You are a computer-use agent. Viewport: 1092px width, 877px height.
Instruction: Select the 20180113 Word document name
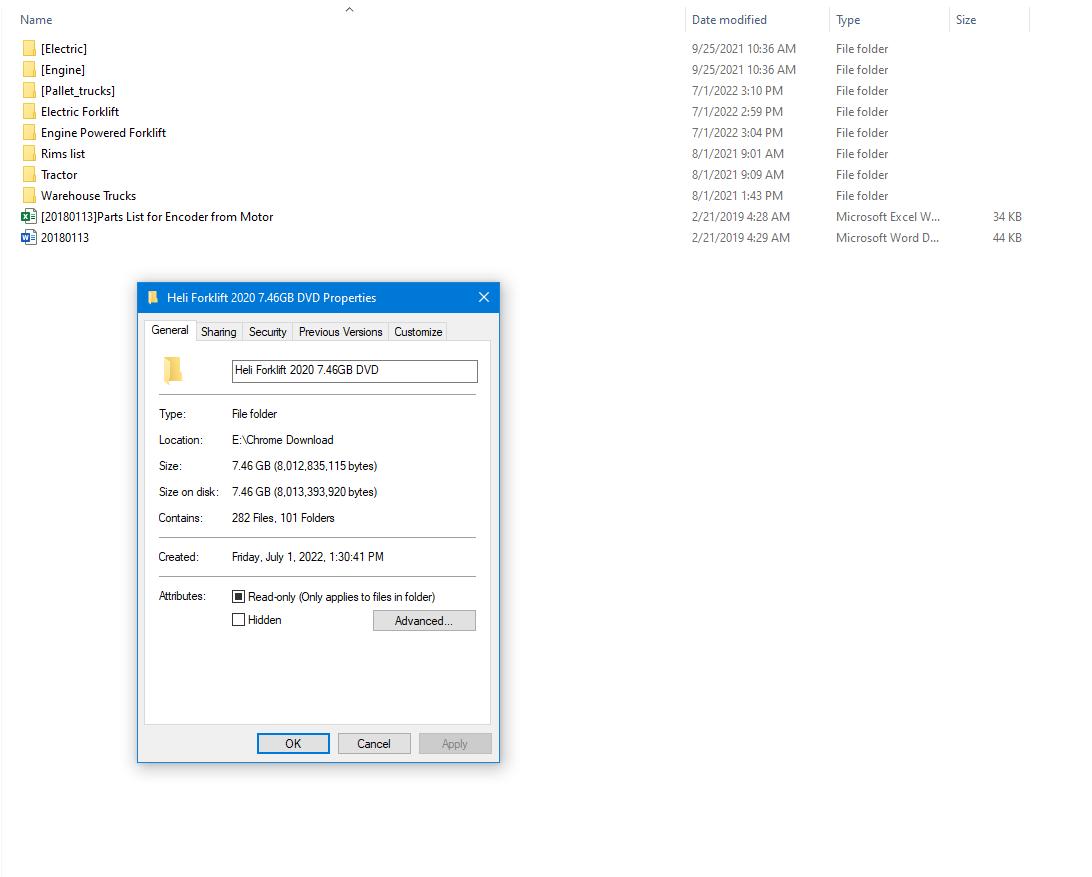(x=65, y=238)
